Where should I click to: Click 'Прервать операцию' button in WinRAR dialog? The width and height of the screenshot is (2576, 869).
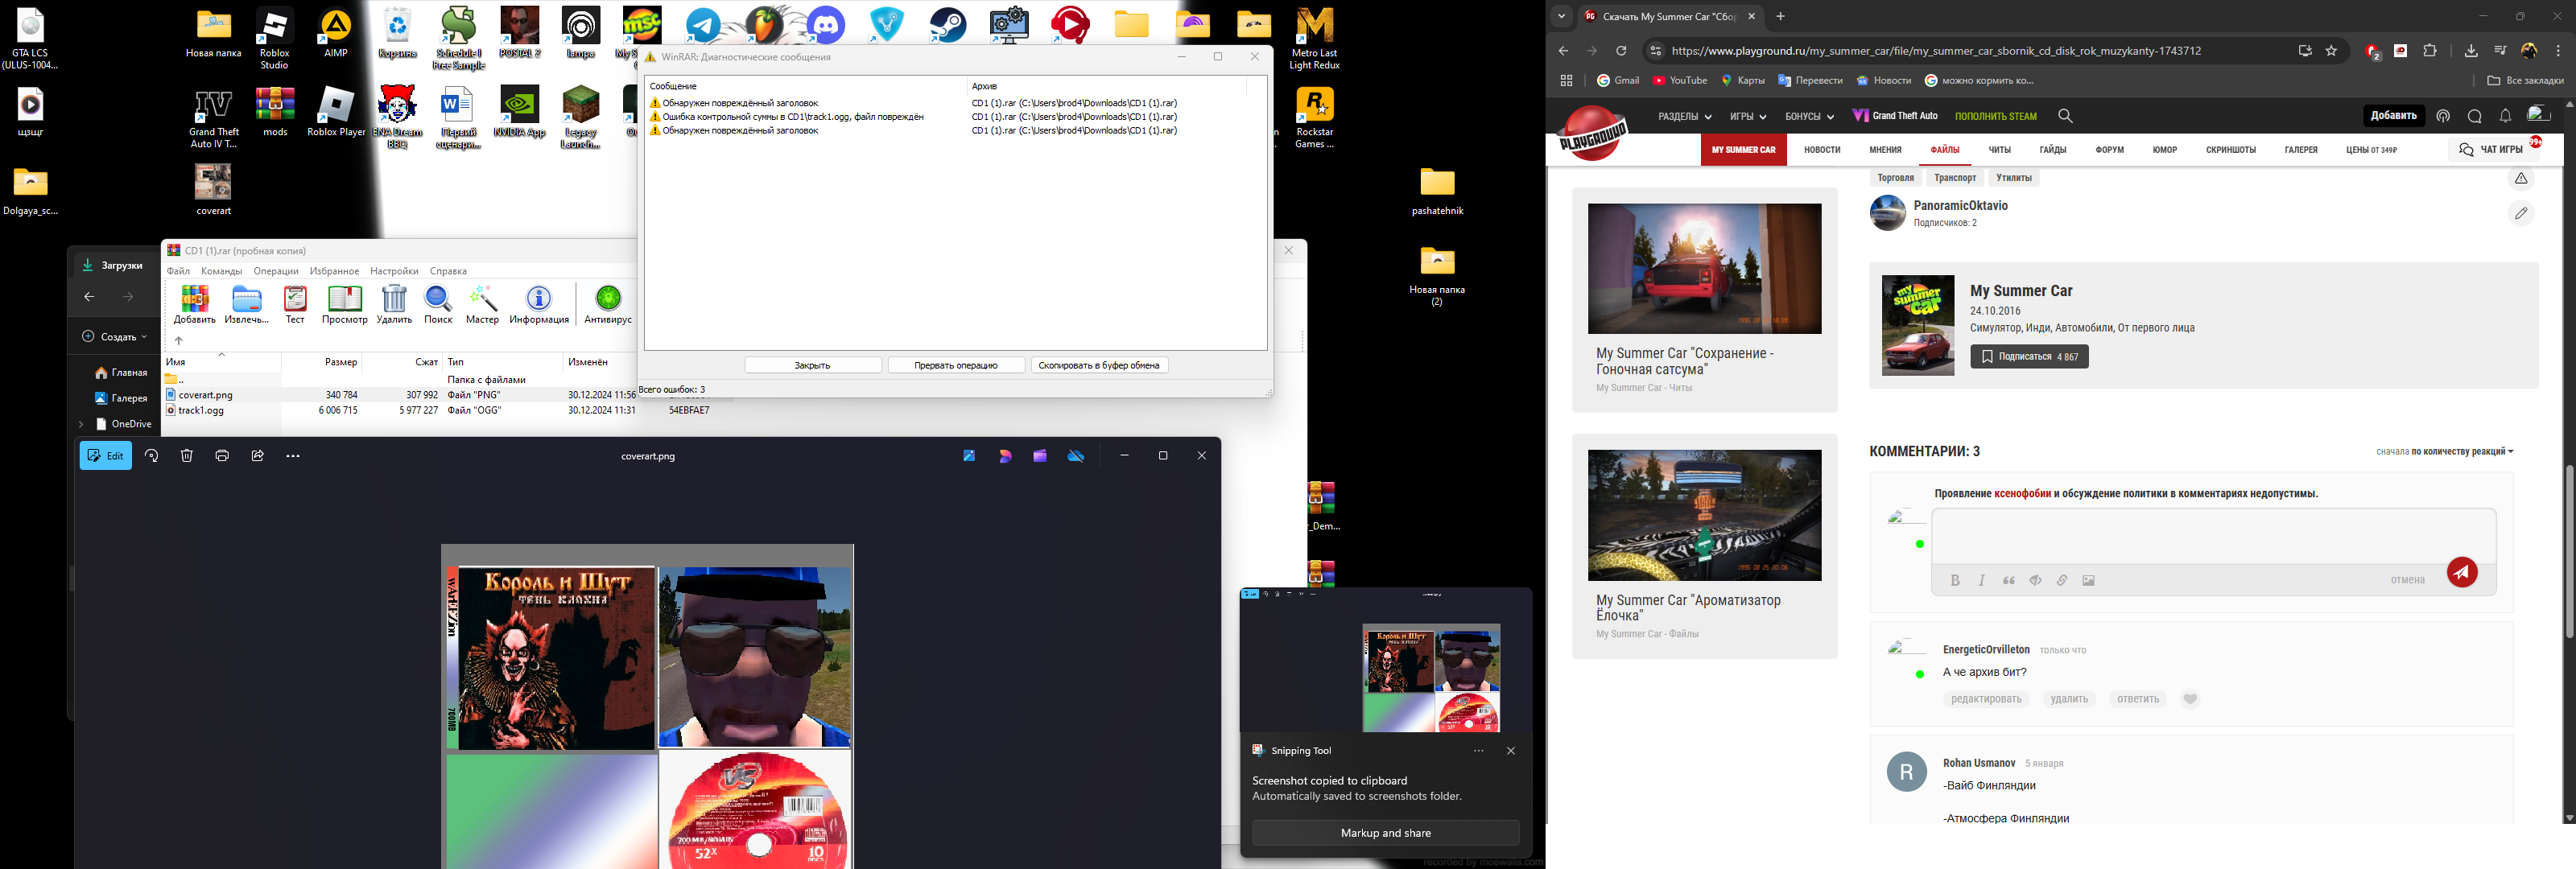[x=956, y=365]
